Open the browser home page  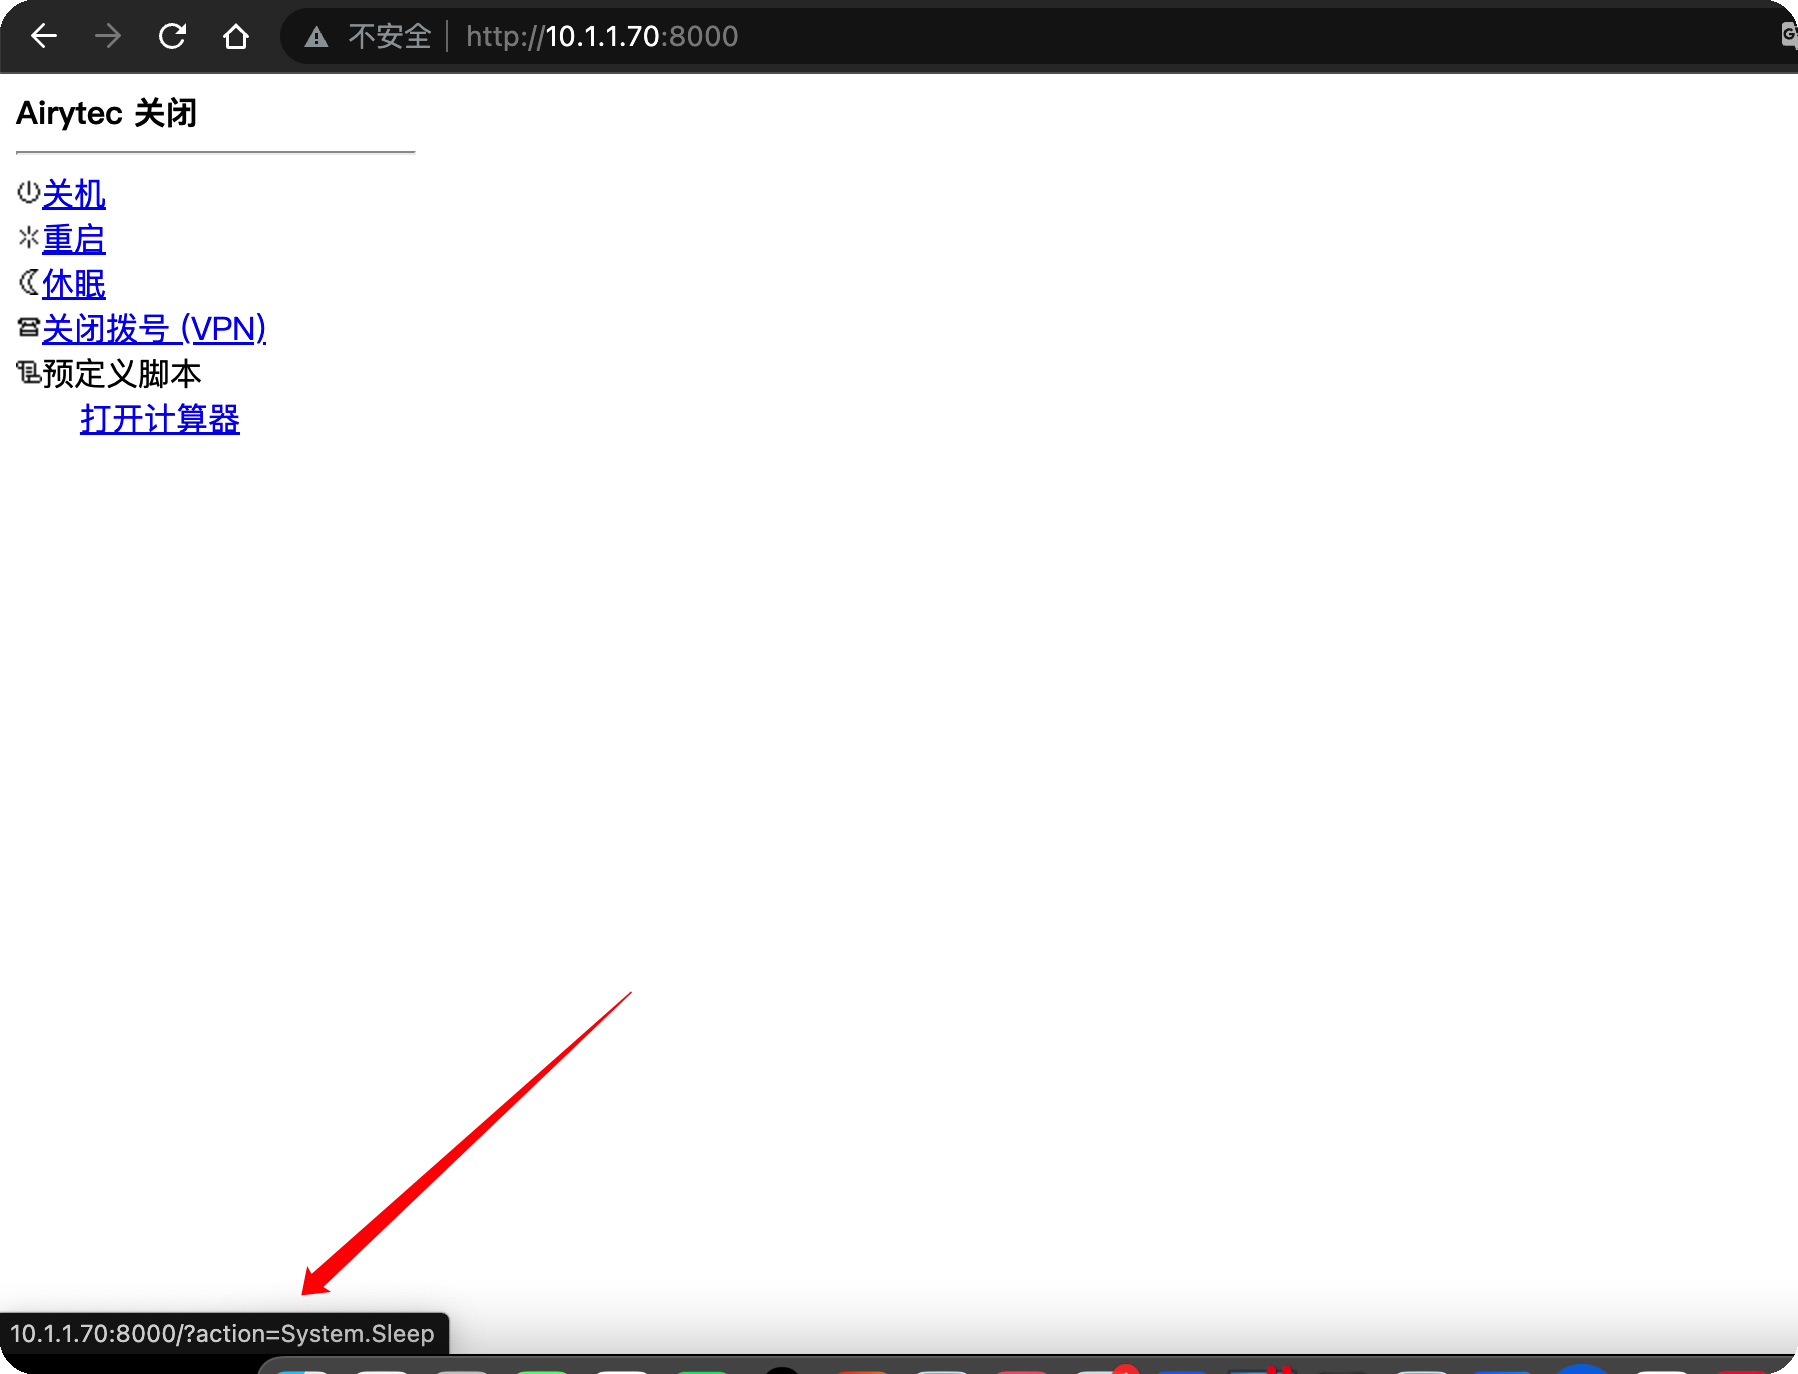[236, 37]
